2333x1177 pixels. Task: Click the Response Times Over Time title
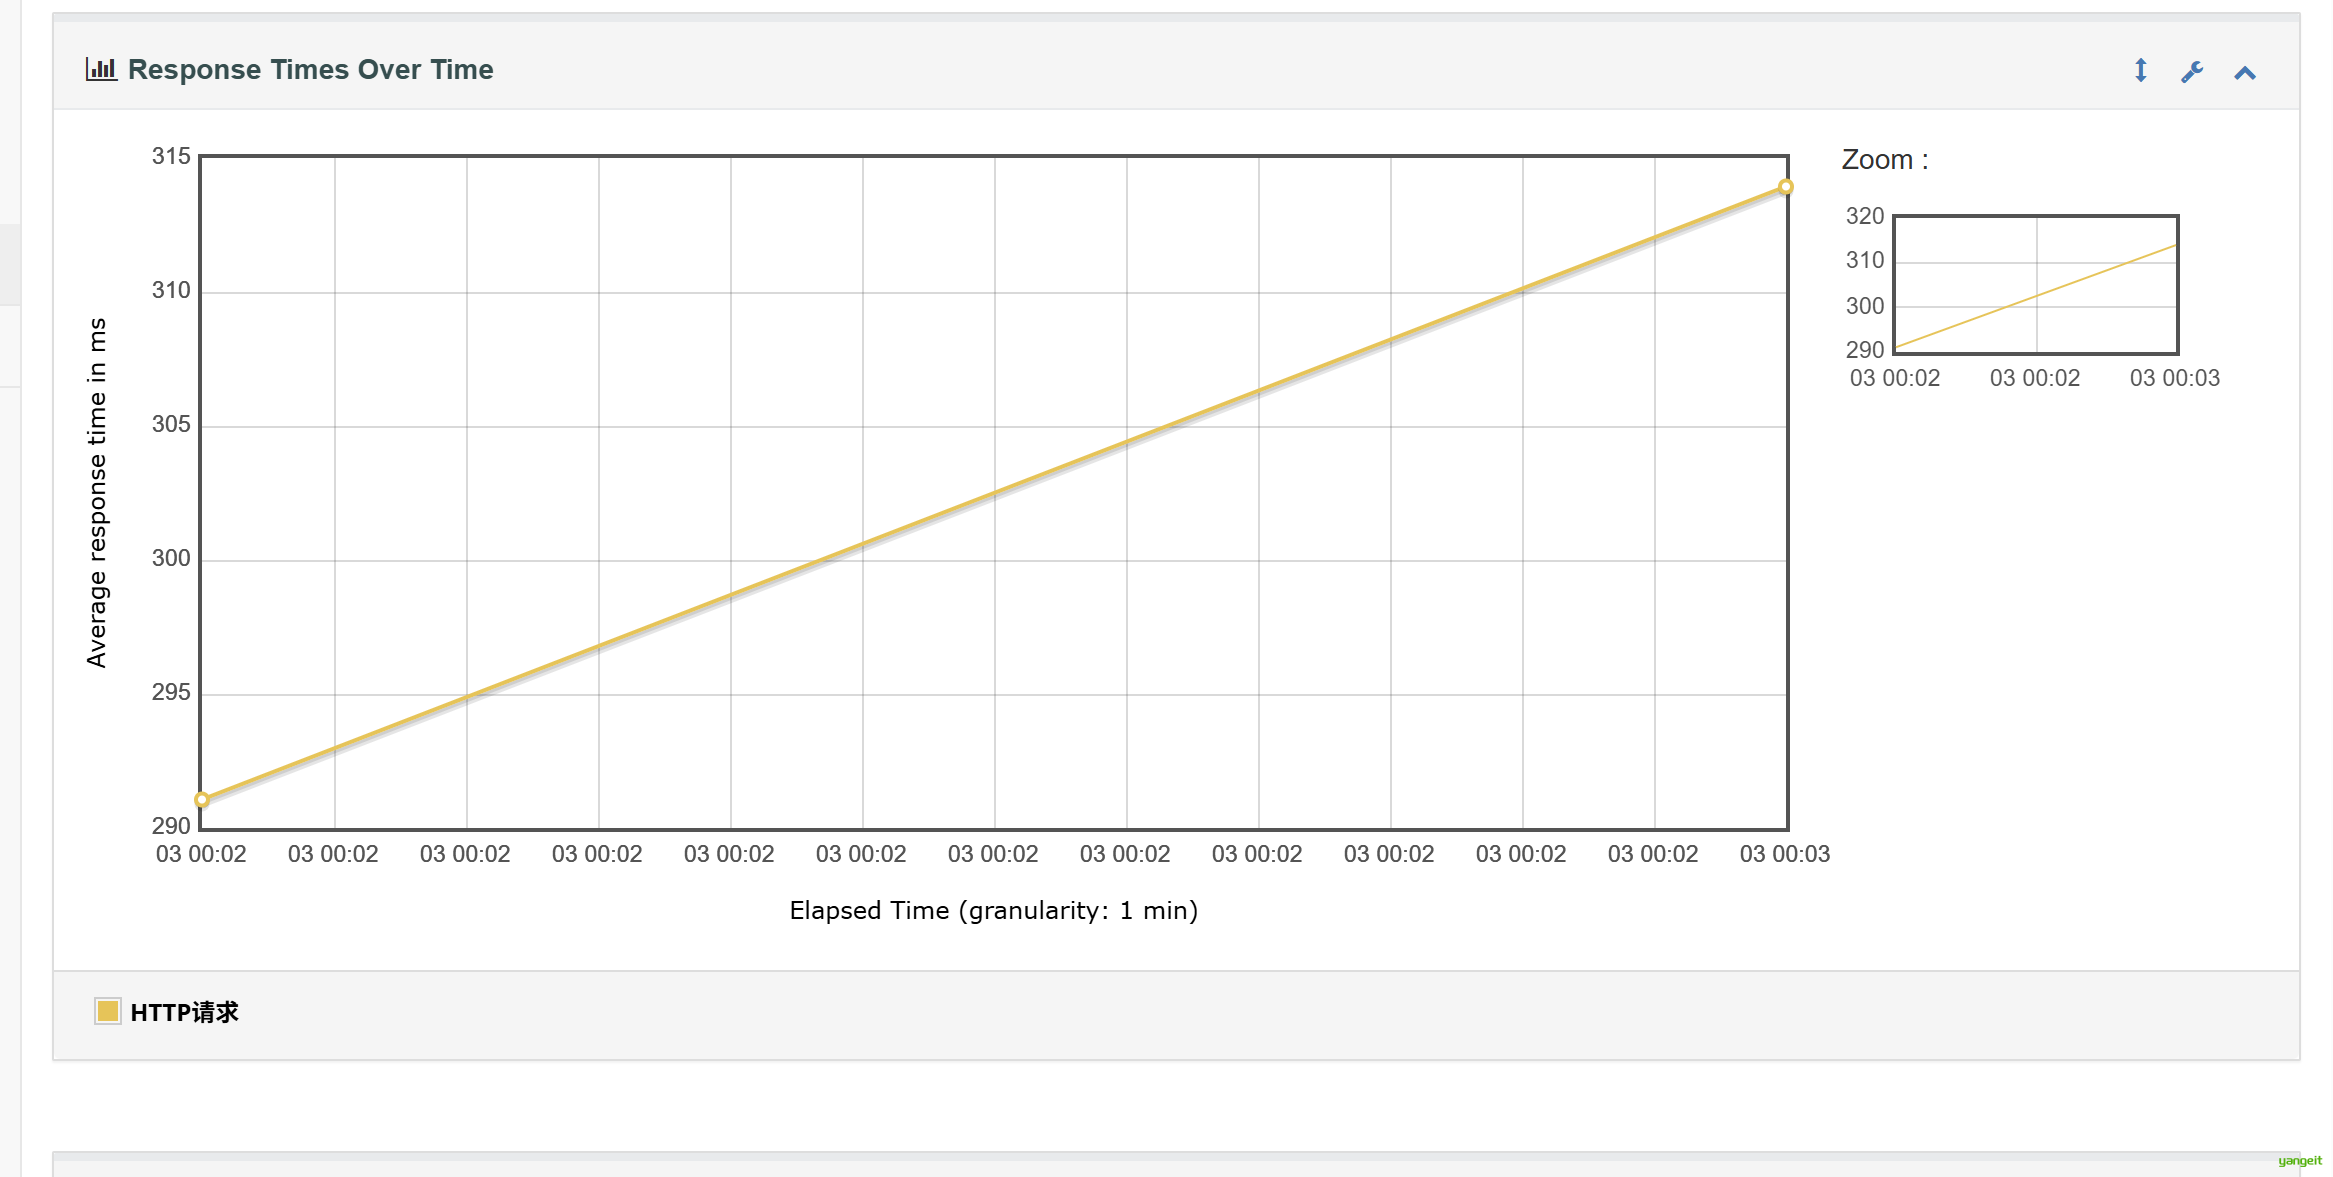click(310, 69)
